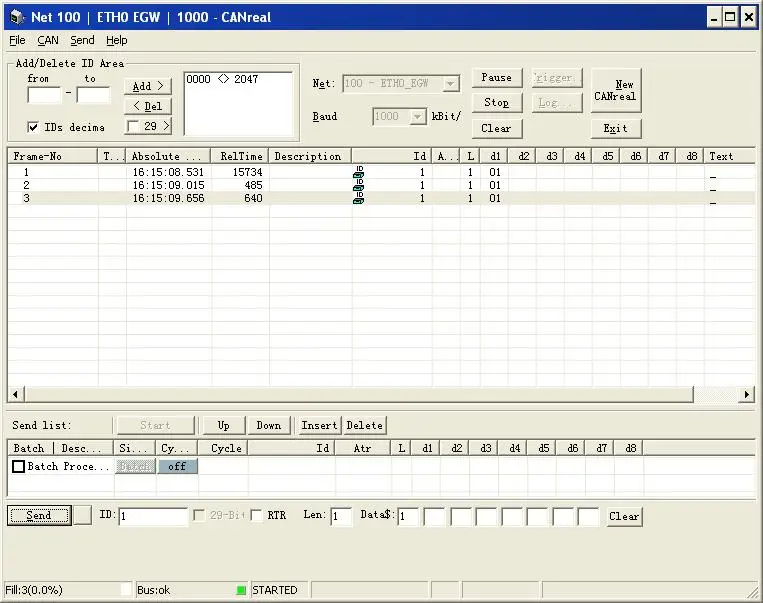
Task: Open the Net dropdown list
Action: (x=451, y=84)
